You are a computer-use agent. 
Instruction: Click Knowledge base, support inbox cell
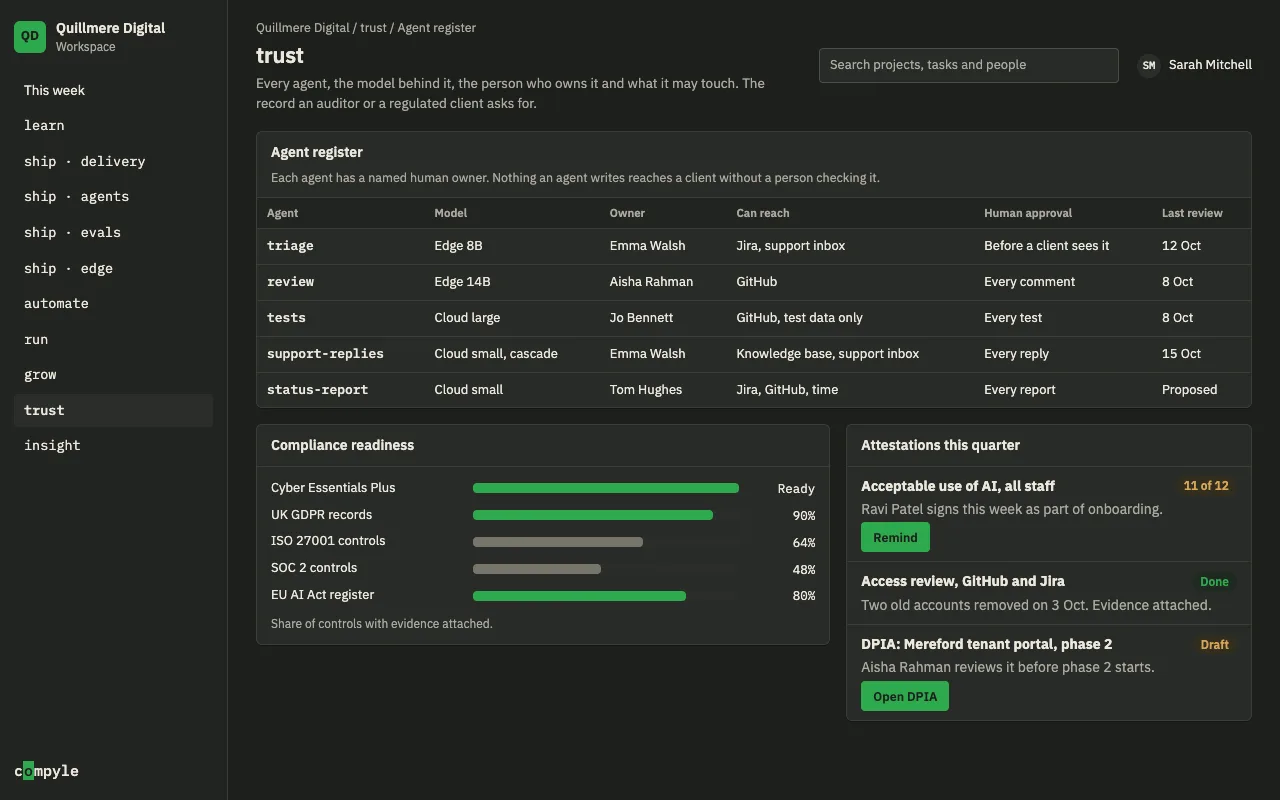click(x=827, y=354)
